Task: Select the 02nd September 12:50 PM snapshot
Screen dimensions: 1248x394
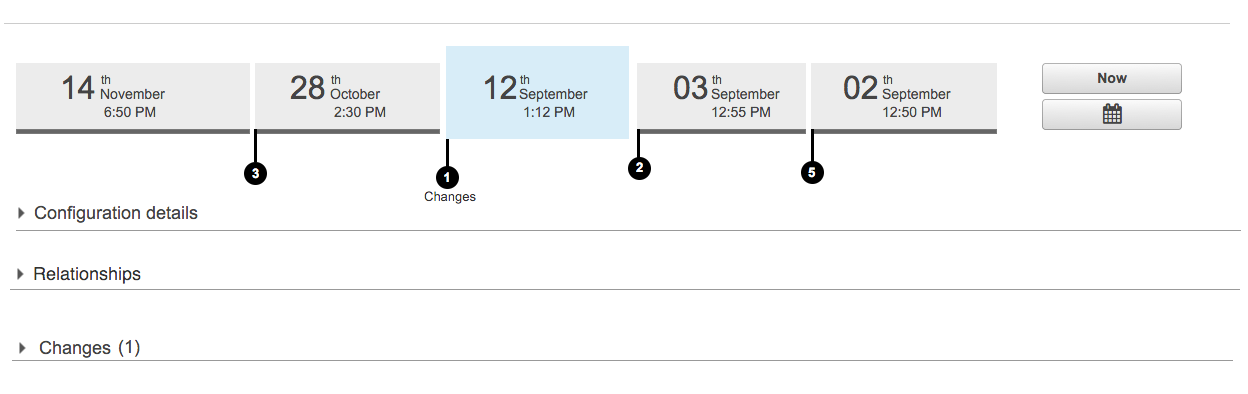Action: coord(903,98)
